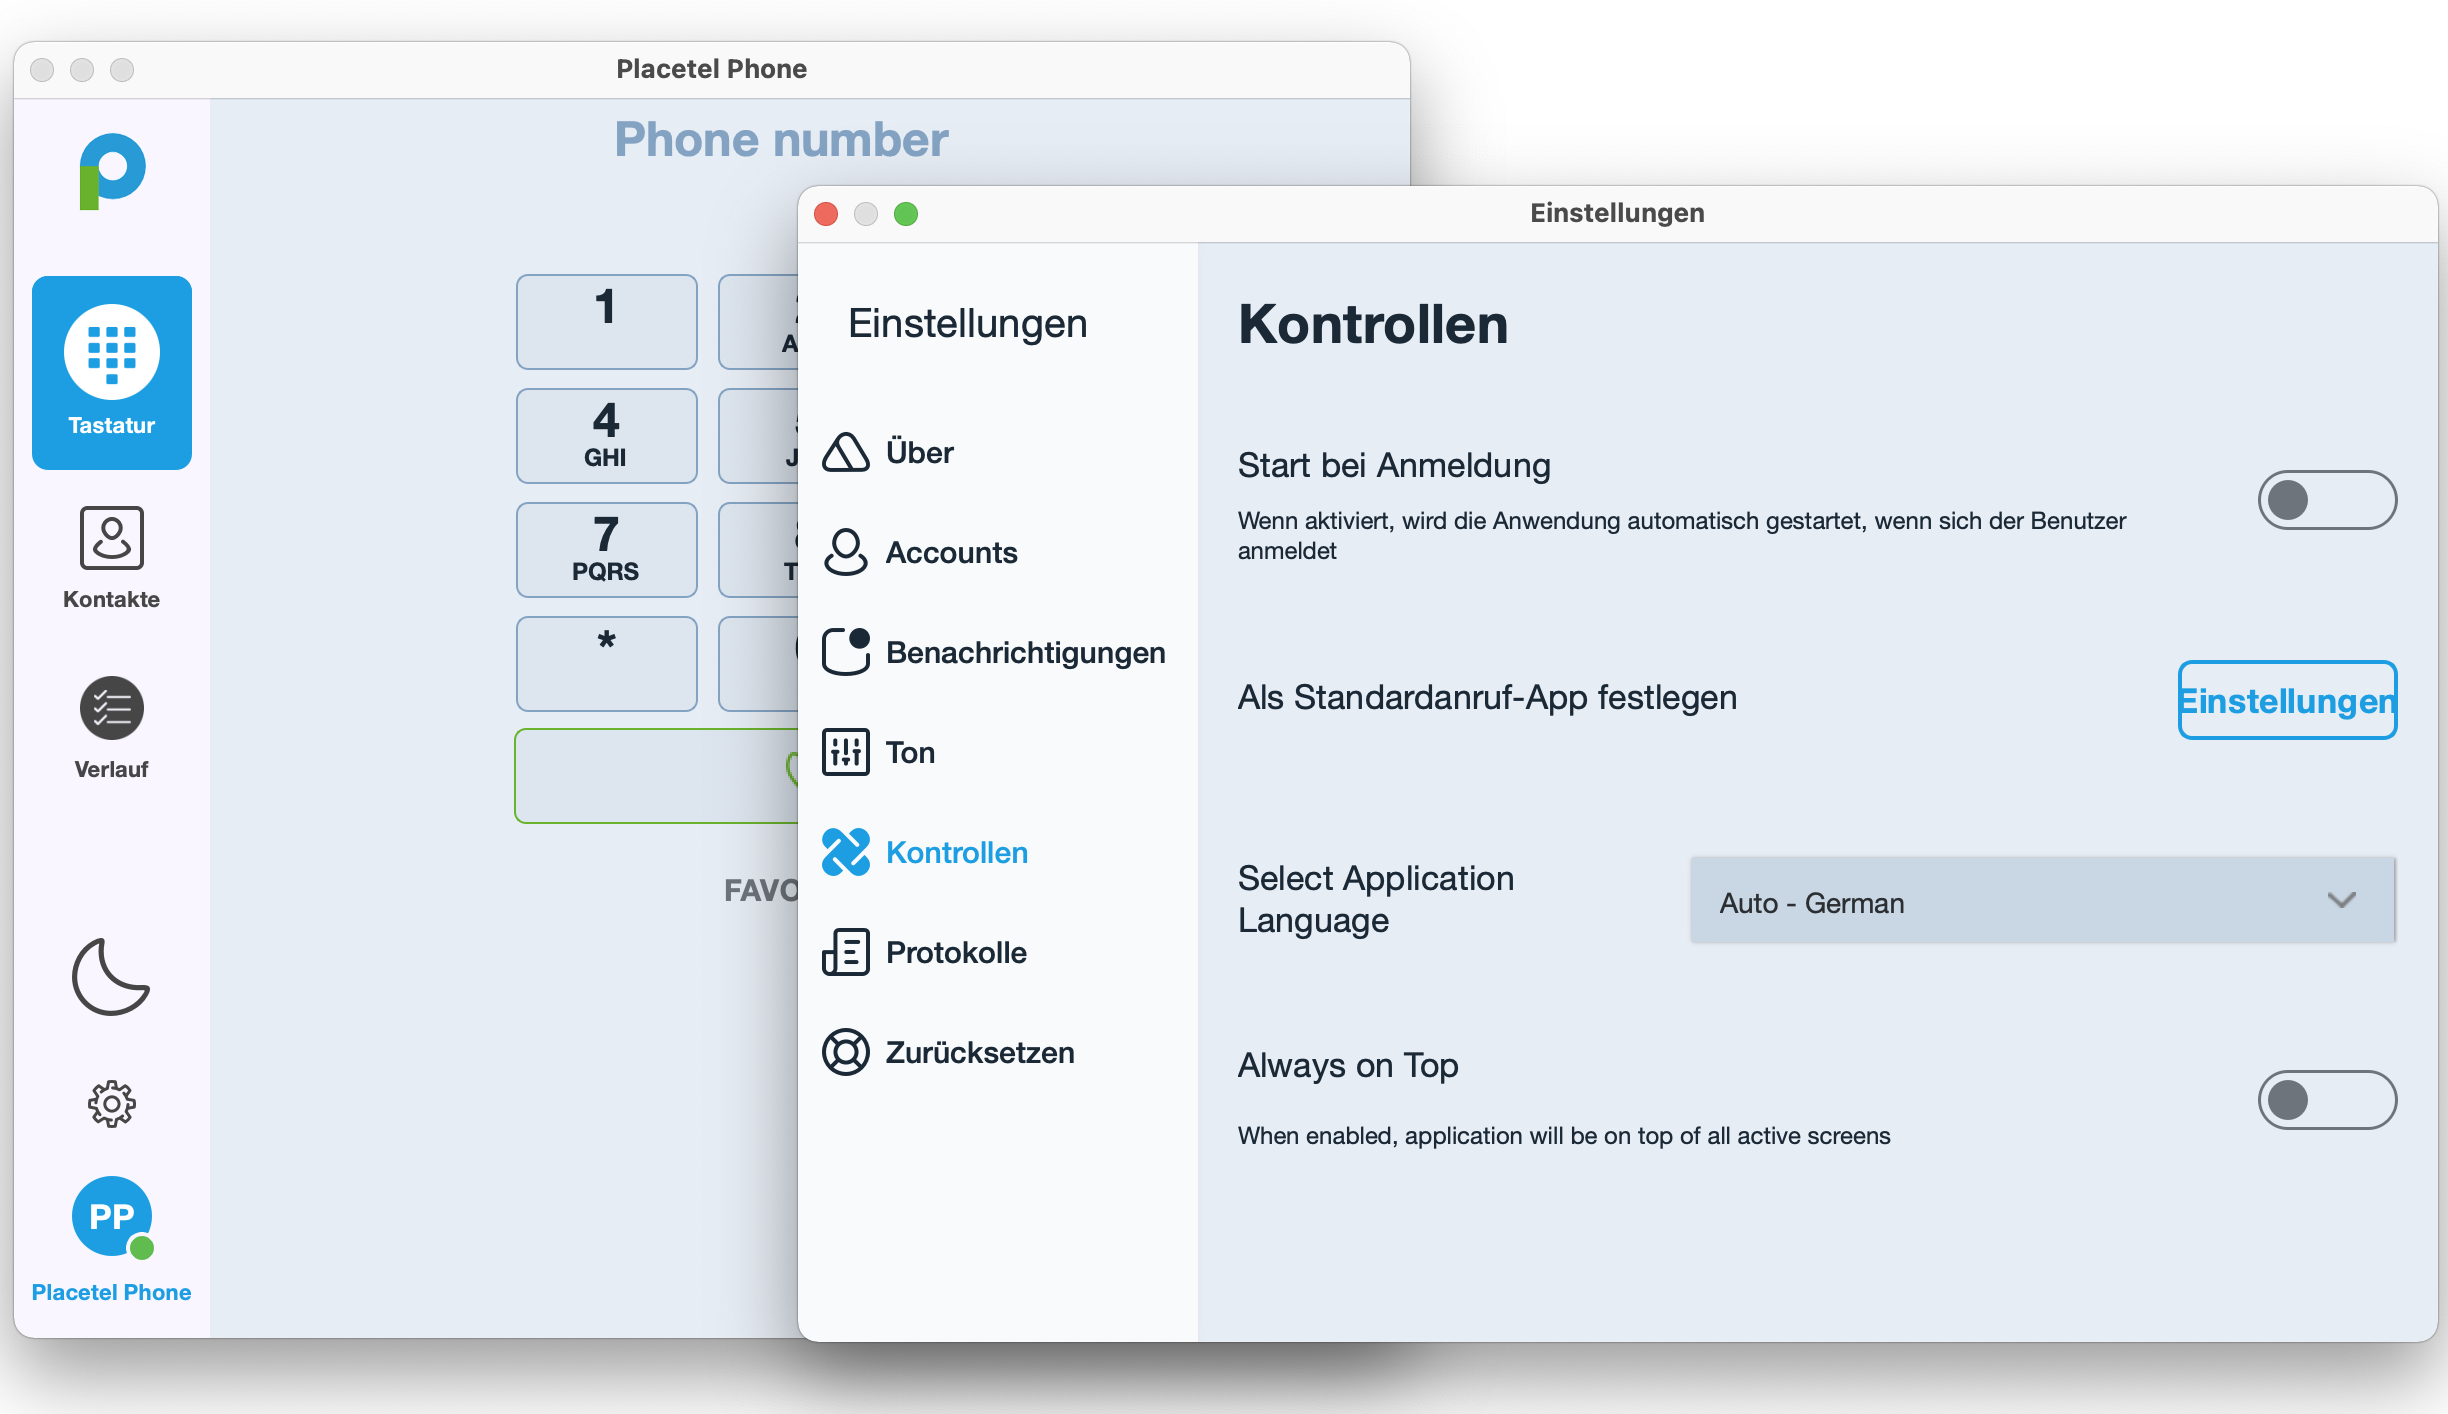Screen dimensions: 2448x1414
Task: Open the Über settings section
Action: [x=918, y=452]
